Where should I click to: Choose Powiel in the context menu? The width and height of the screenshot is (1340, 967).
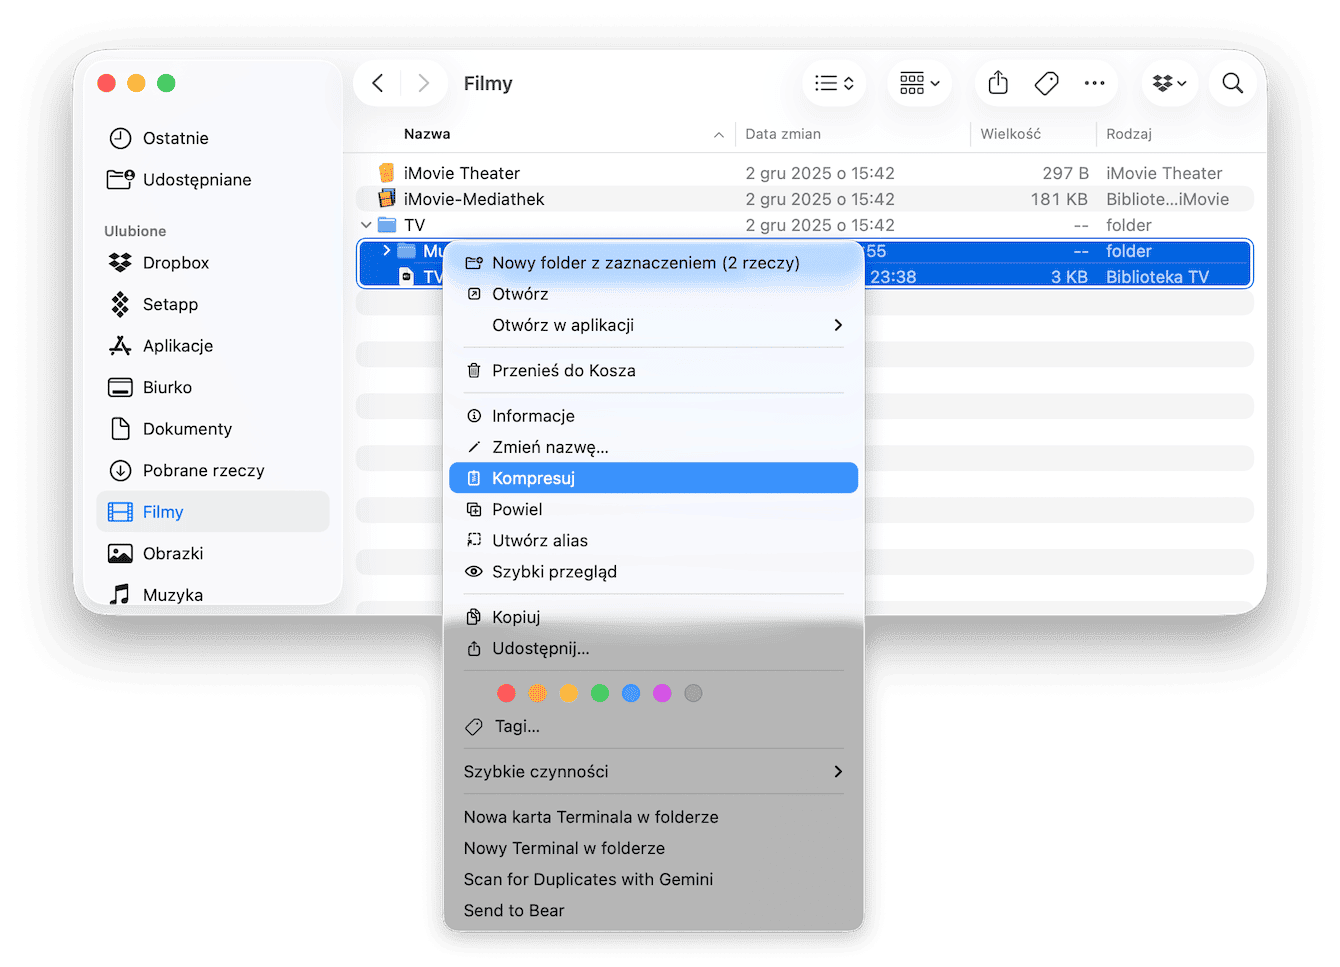pos(654,509)
